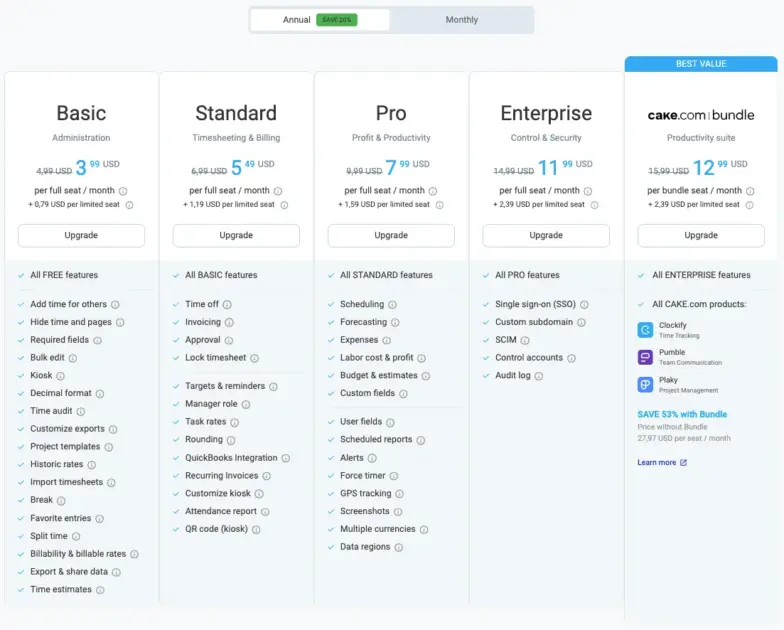This screenshot has width=784, height=630.
Task: Click info icon beside Historic rates
Action: (92, 465)
